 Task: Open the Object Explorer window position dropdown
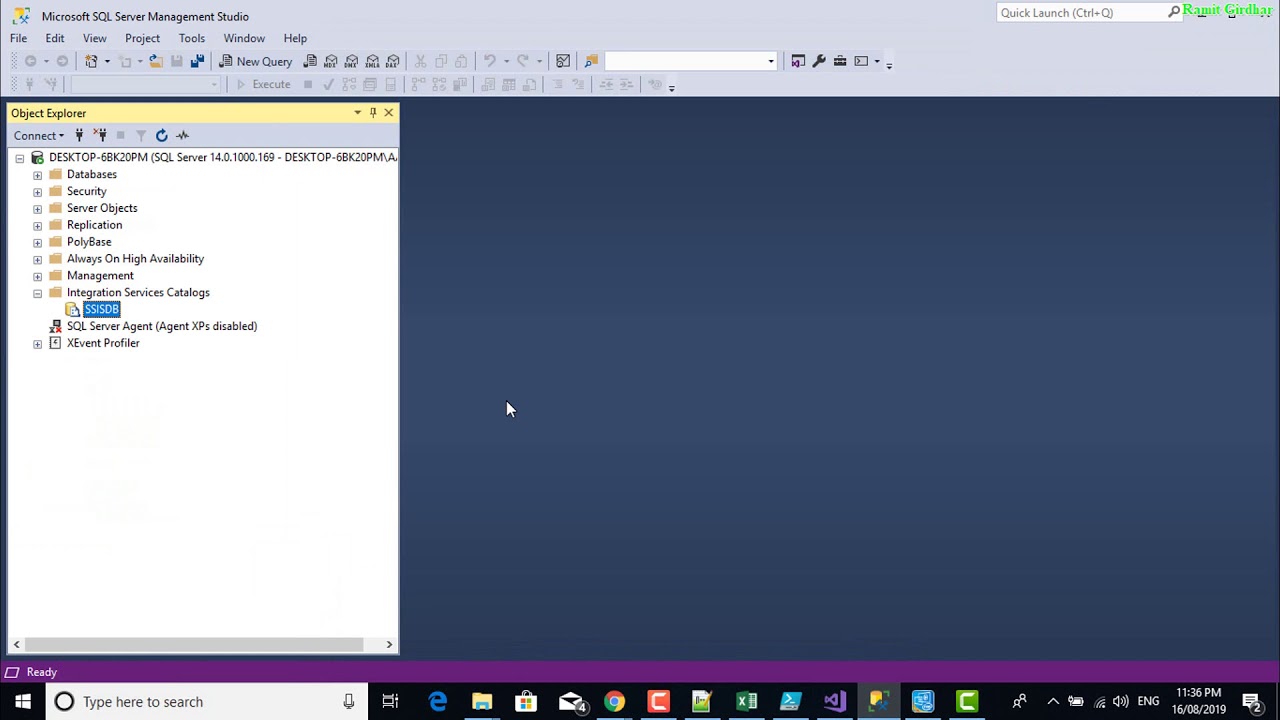(x=357, y=113)
